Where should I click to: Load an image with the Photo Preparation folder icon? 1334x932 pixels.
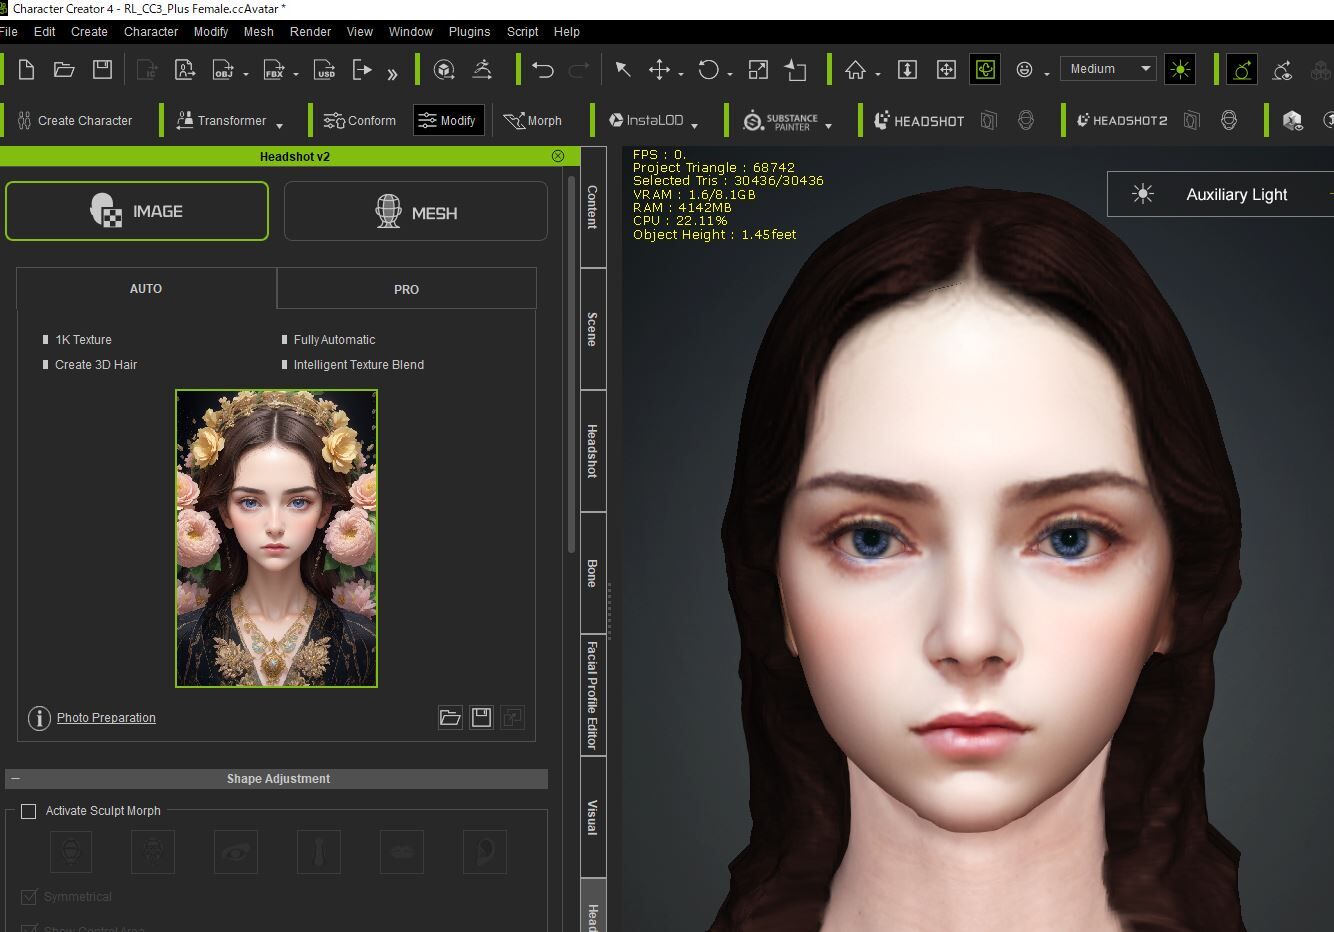point(450,717)
